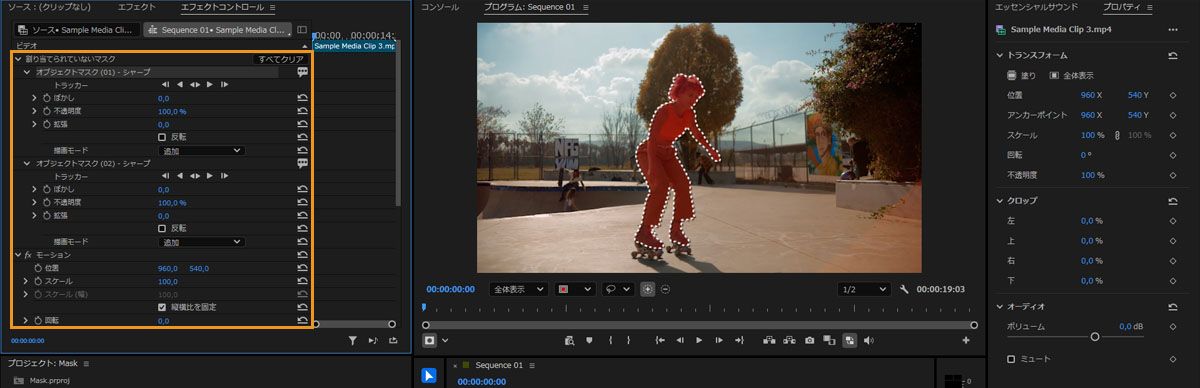Open the Project: Mask panel header
Image resolution: width=1200 pixels, height=388 pixels.
[42, 363]
